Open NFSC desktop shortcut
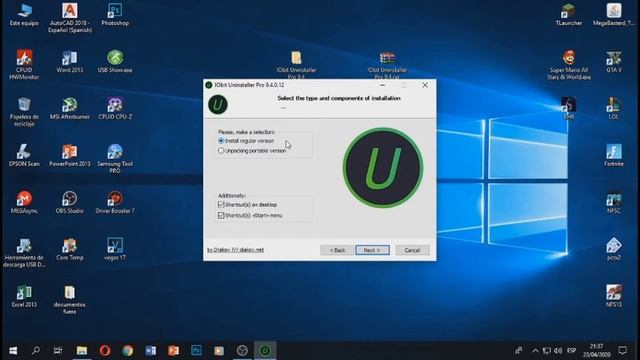 coord(614,202)
